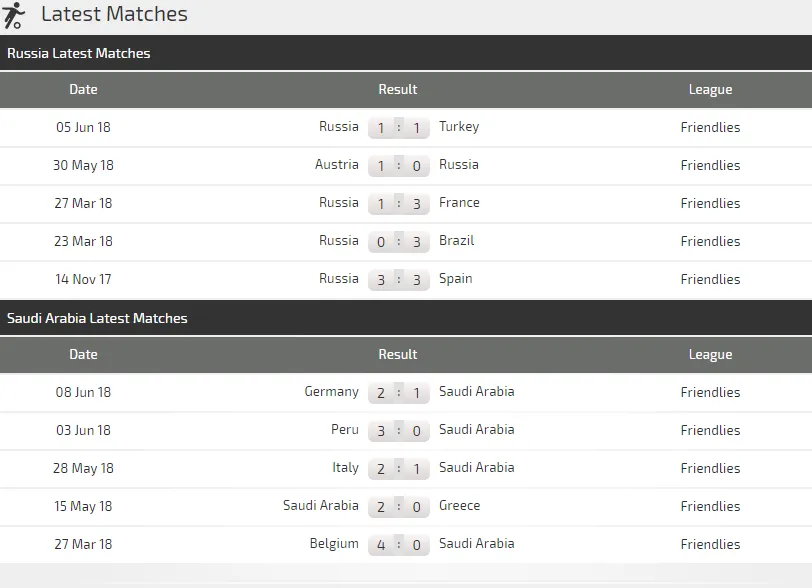
Task: Click the soccer player icon beside Latest Matches
Action: click(x=15, y=15)
